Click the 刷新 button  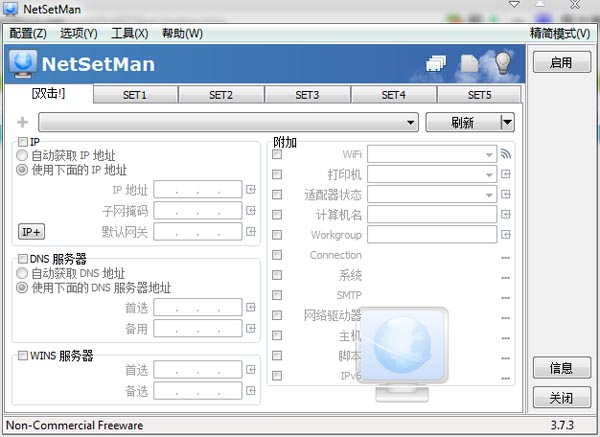tap(463, 122)
